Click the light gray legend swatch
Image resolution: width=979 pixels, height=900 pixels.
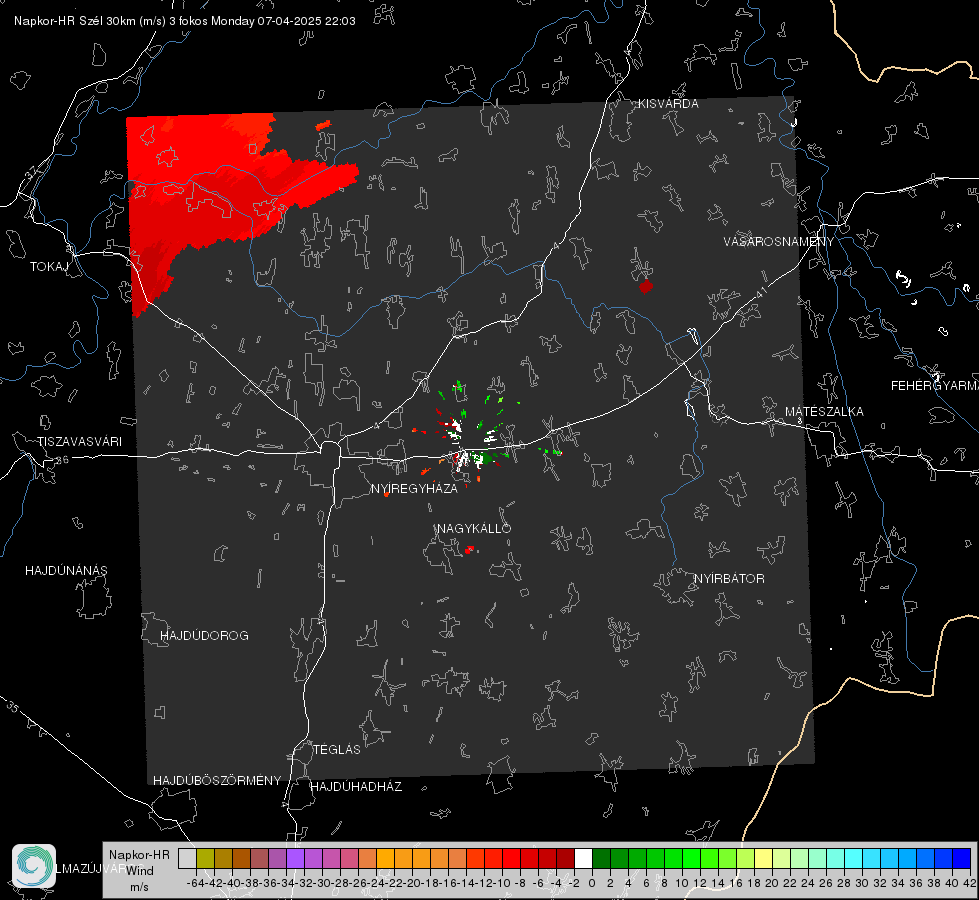tap(187, 858)
